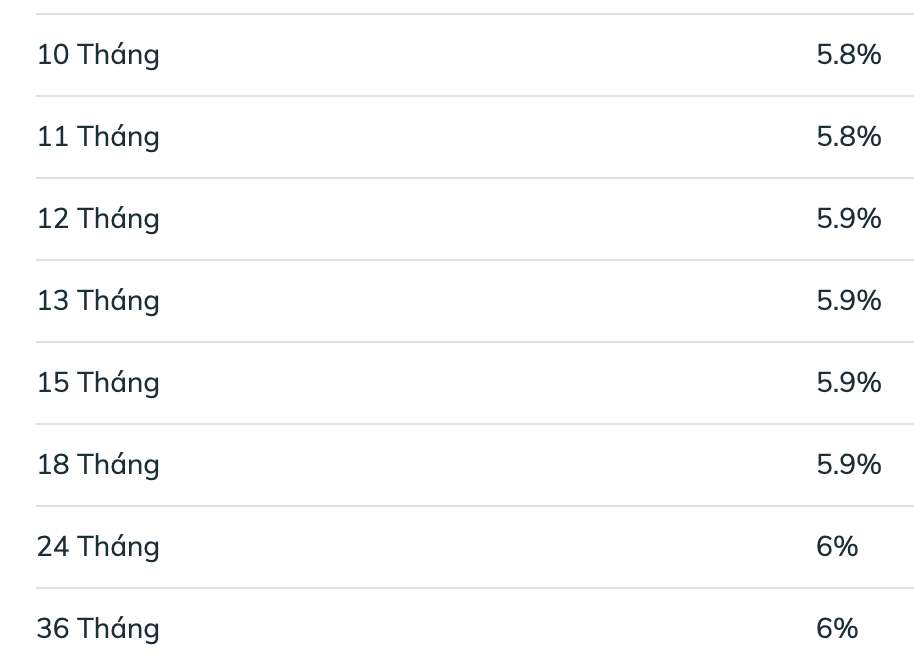914x664 pixels.
Task: Click the divider between 24 Tháng and 36 Tháng
Action: 475,588
